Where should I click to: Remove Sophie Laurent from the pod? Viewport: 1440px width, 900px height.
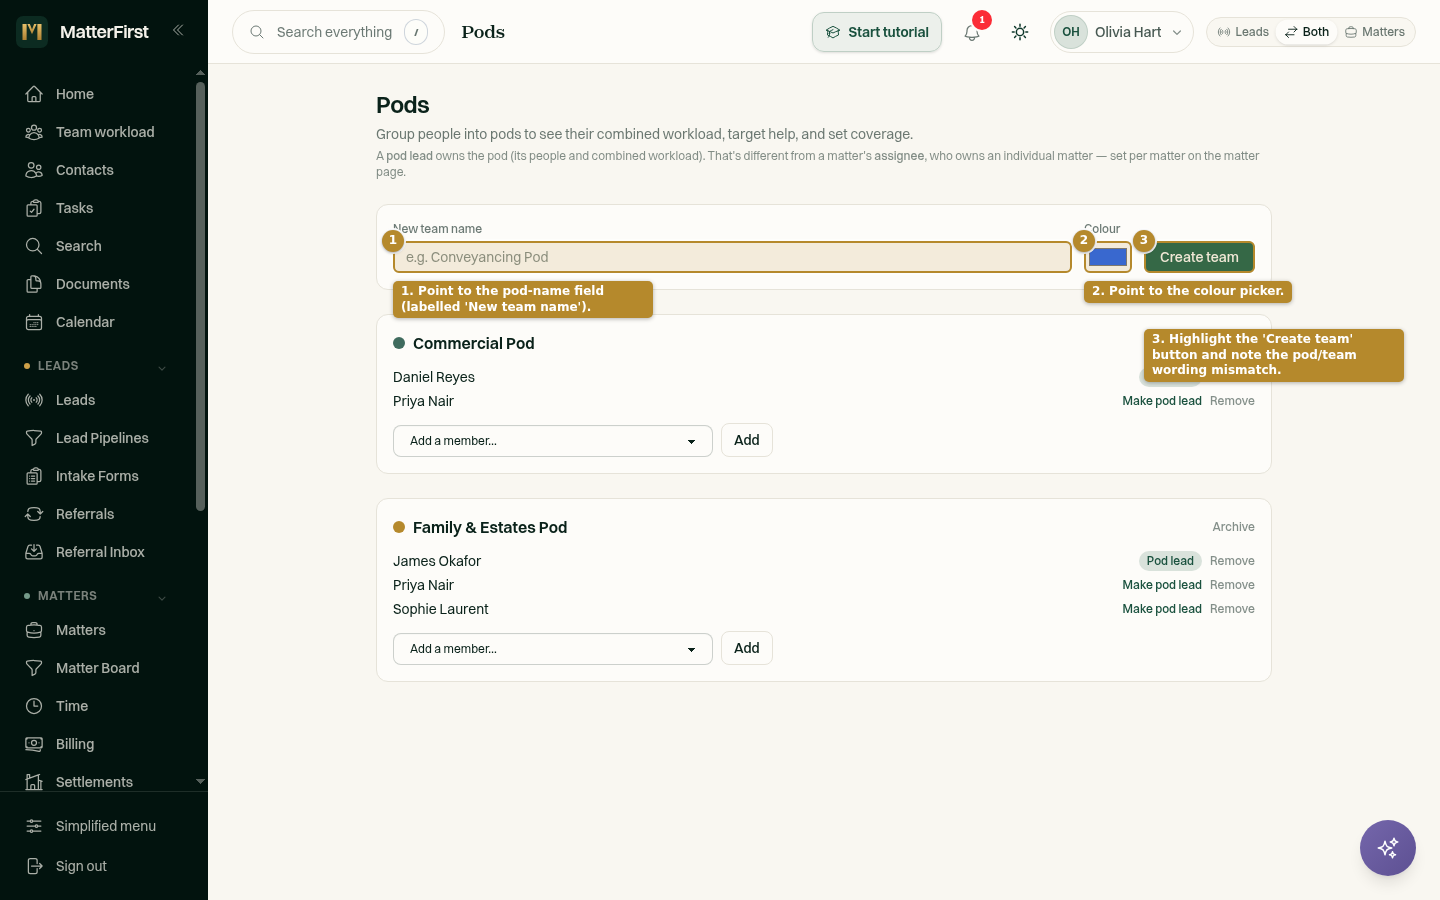[x=1232, y=609]
